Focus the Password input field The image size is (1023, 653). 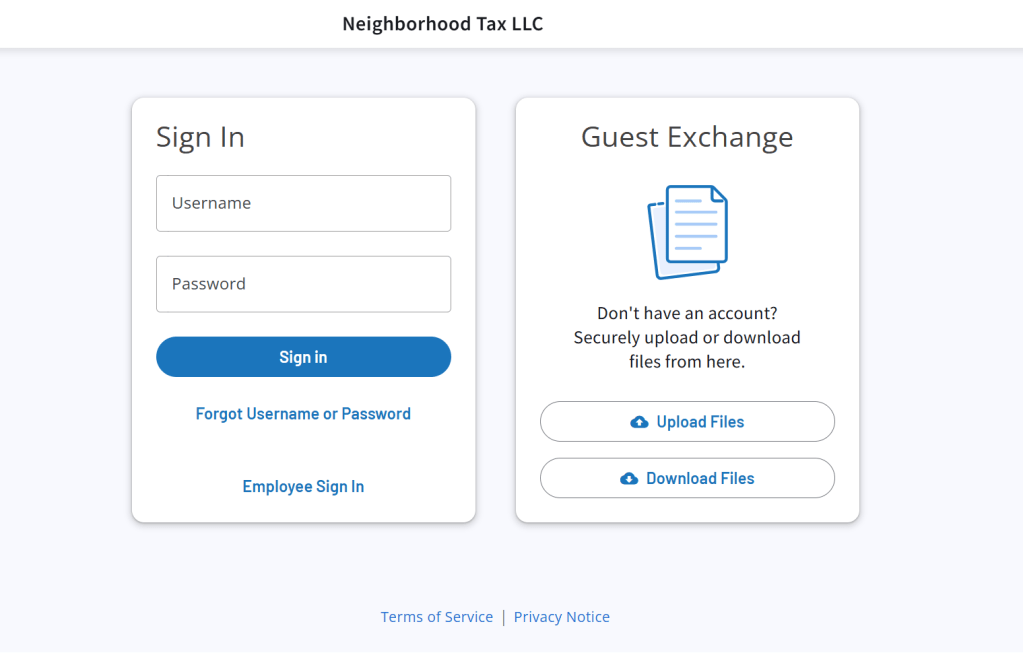click(x=303, y=284)
